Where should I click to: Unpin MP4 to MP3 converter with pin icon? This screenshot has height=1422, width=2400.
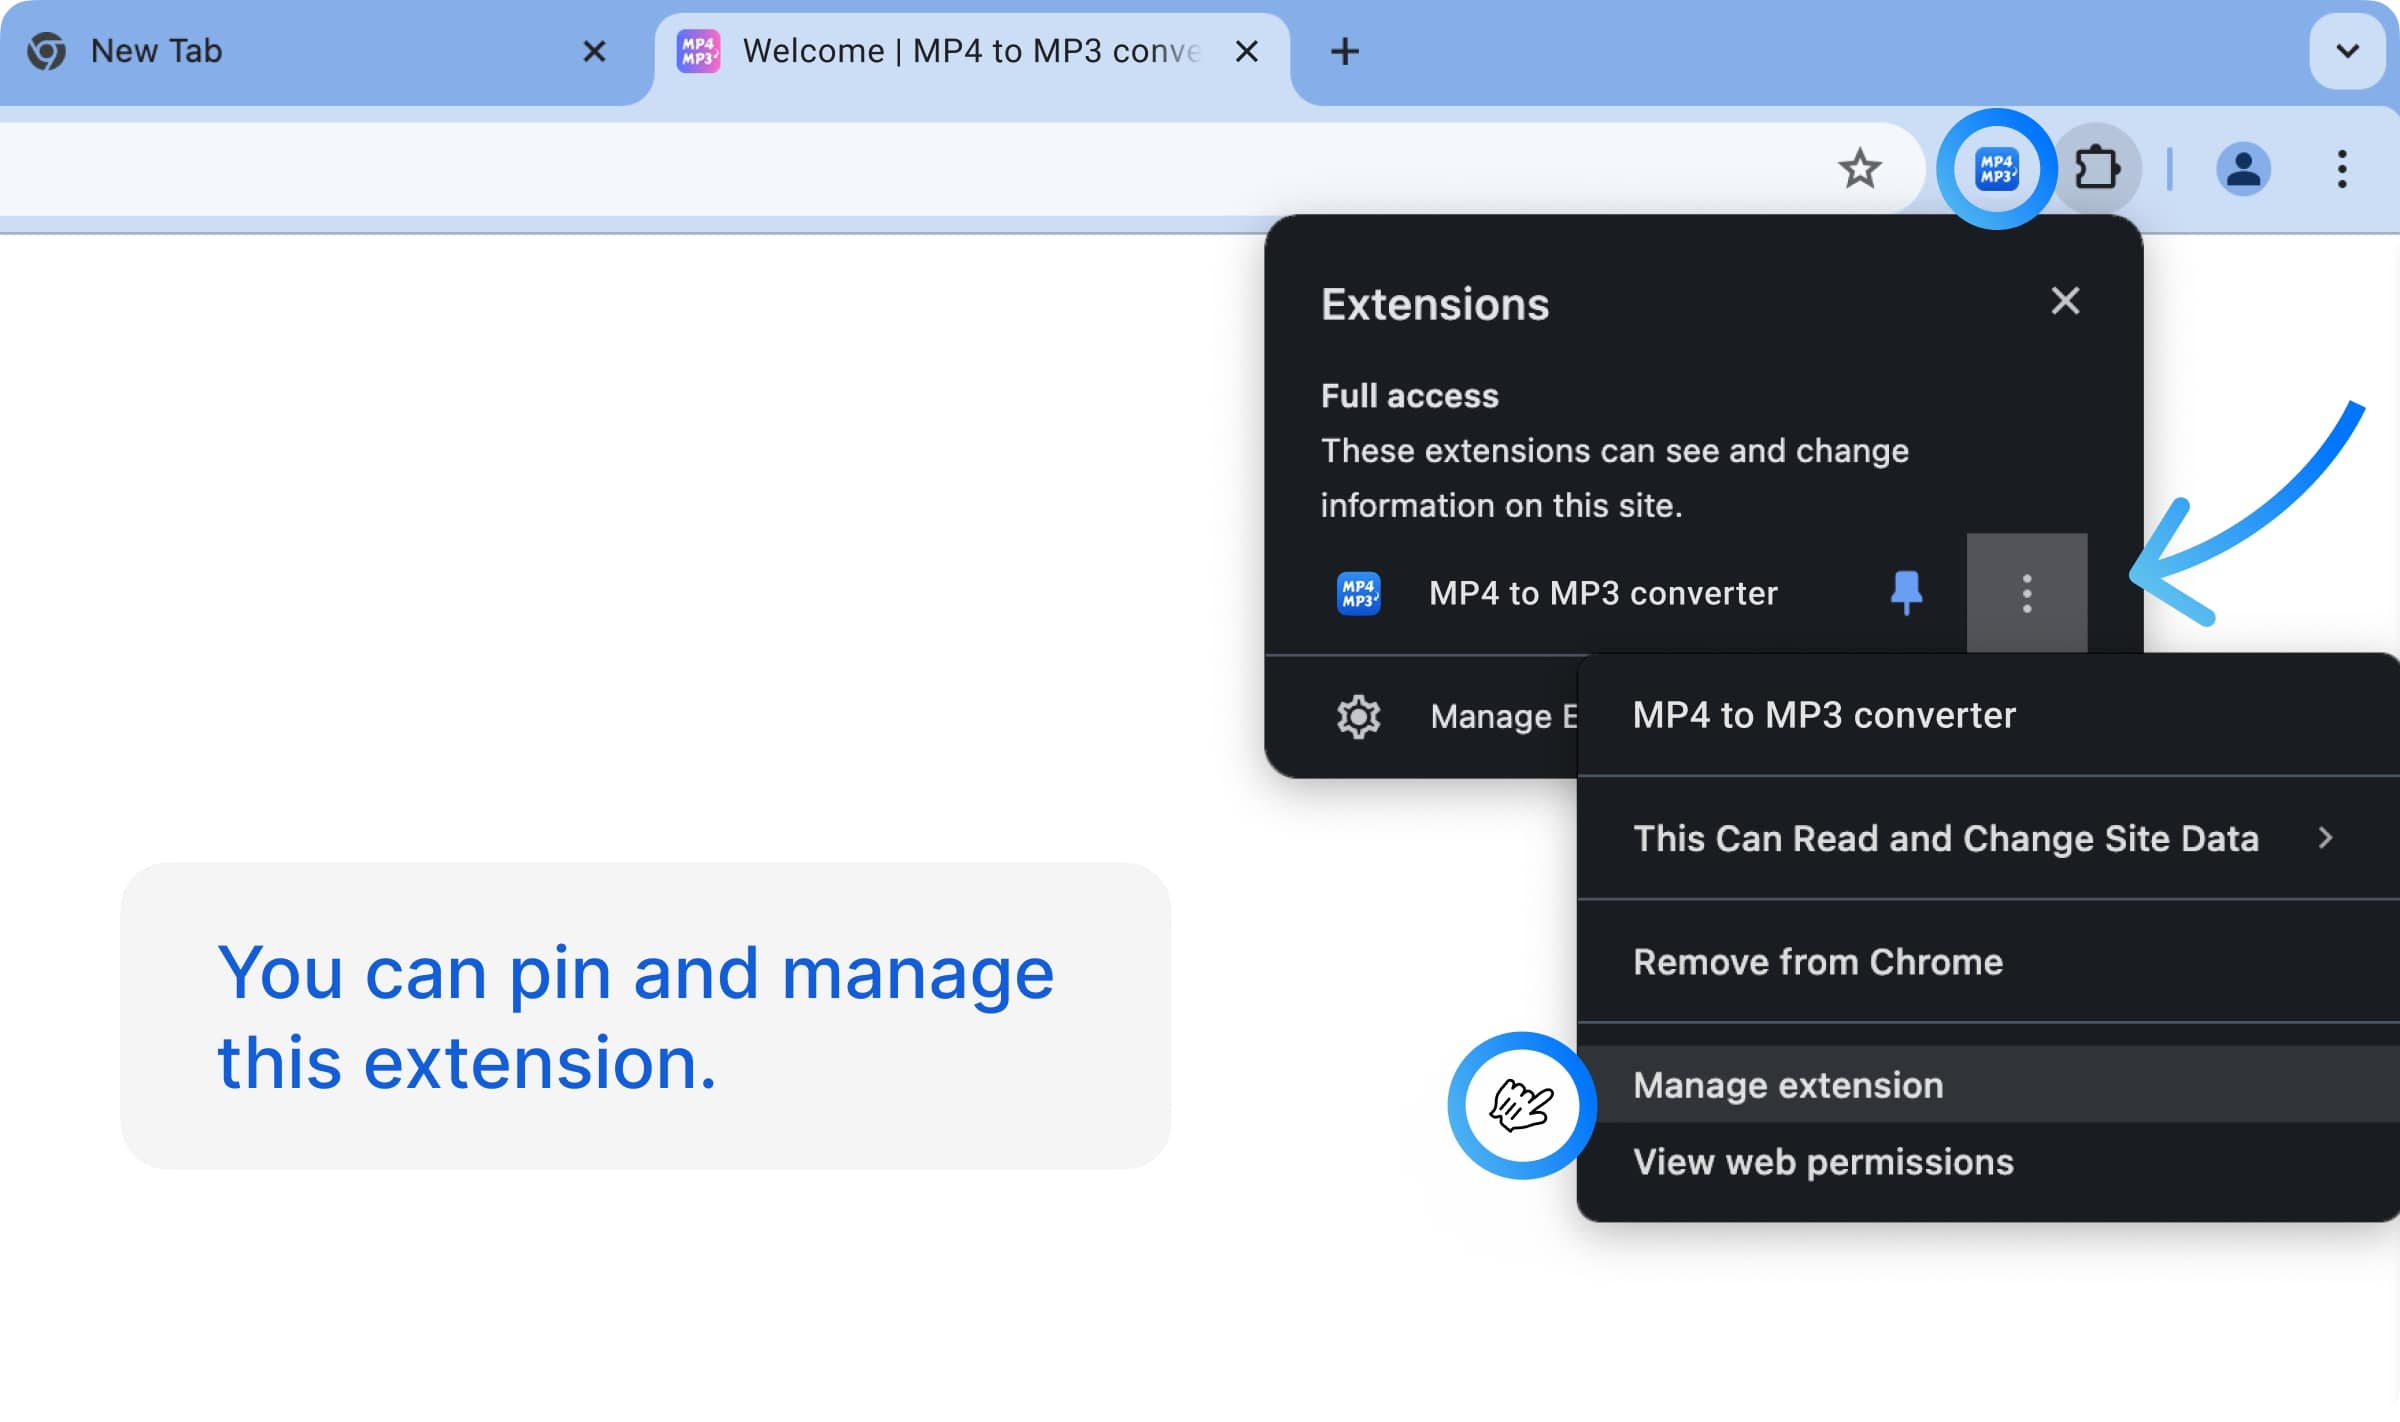point(1906,593)
